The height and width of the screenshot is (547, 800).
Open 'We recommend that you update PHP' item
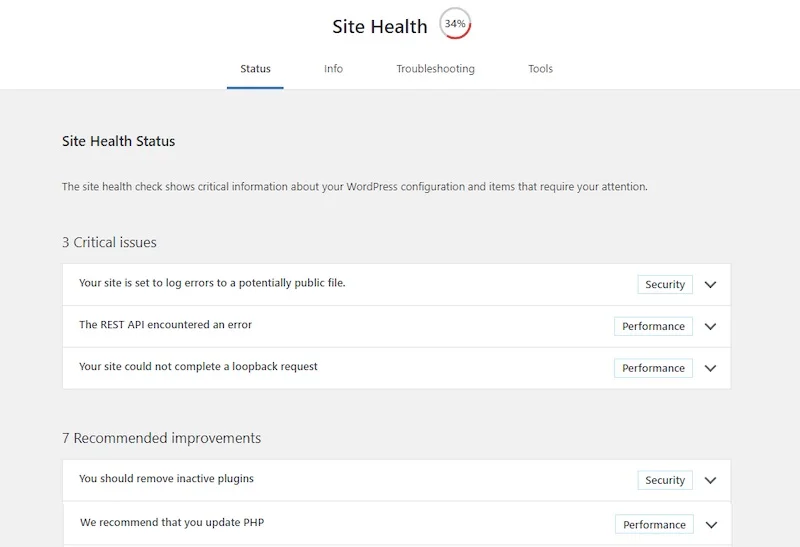397,524
